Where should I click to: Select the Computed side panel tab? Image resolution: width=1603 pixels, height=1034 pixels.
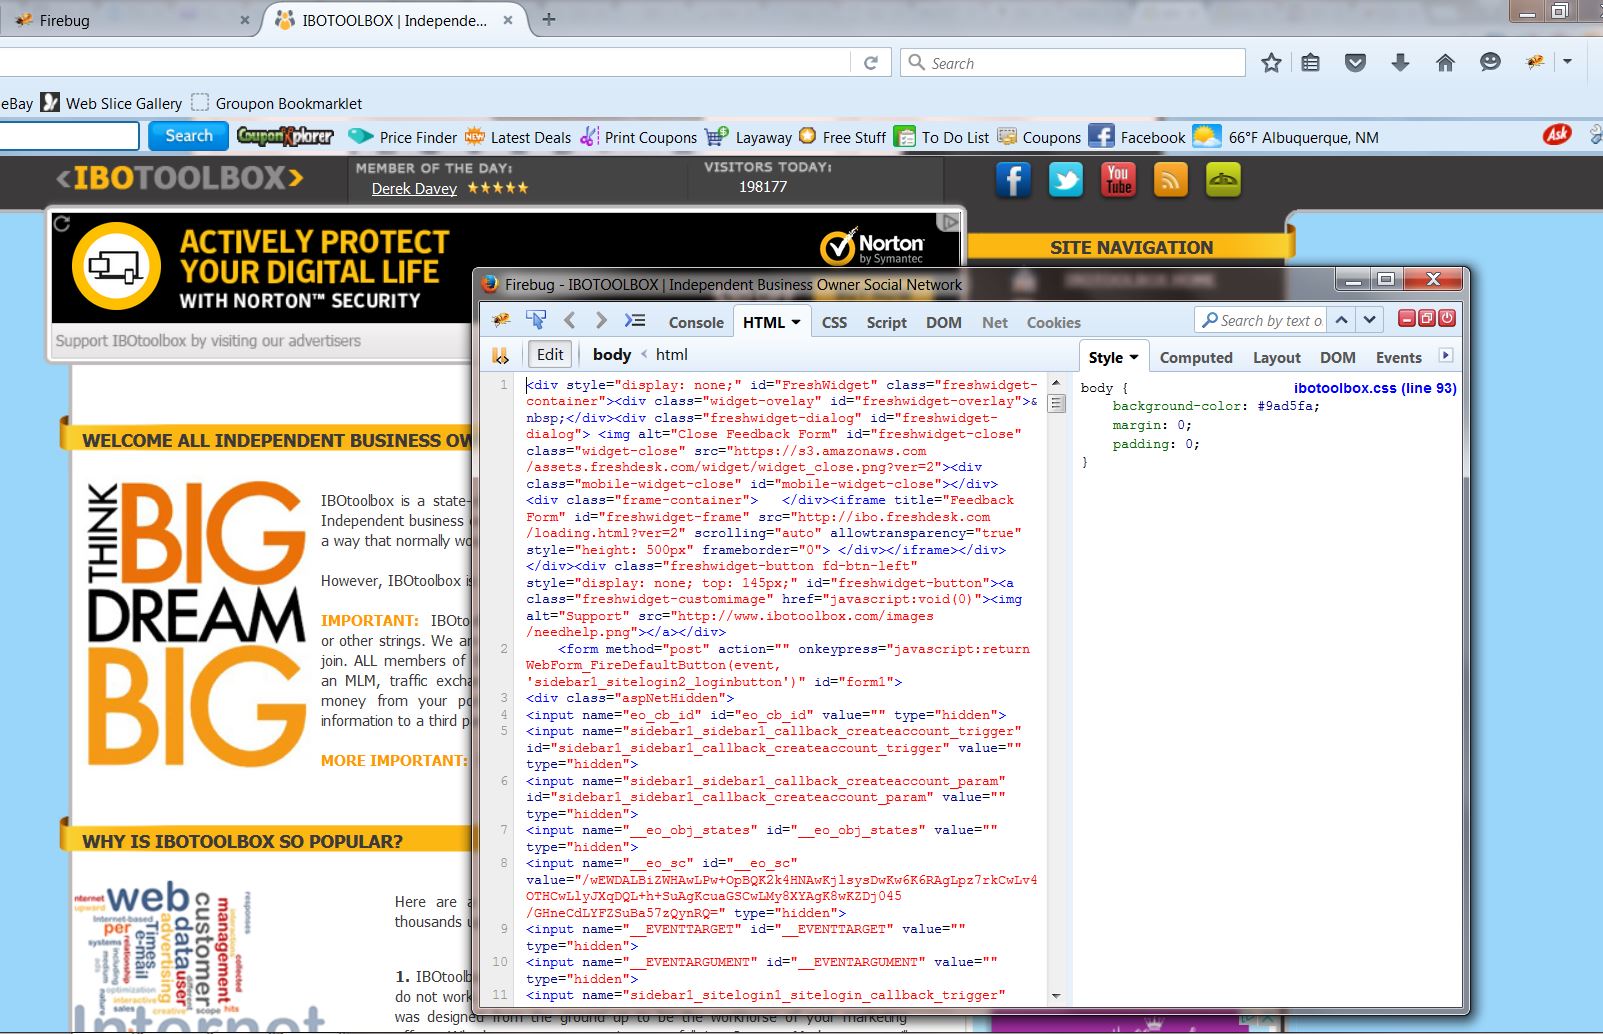click(x=1196, y=357)
